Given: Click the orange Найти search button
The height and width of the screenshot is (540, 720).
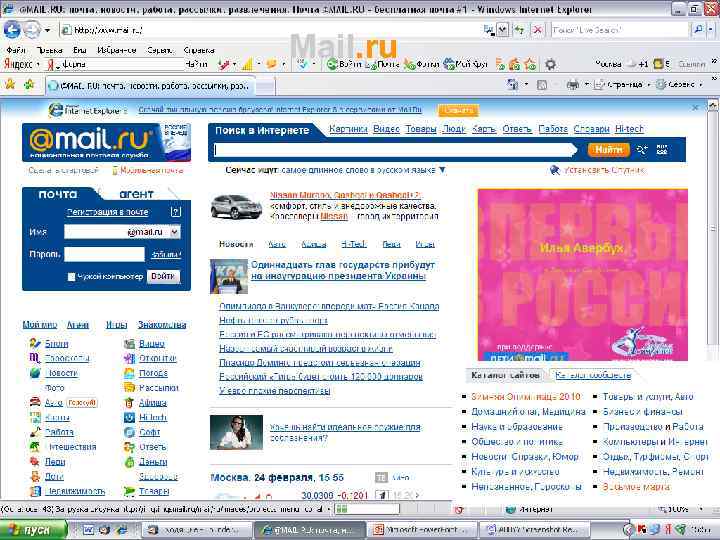Looking at the screenshot, I should click(x=609, y=149).
